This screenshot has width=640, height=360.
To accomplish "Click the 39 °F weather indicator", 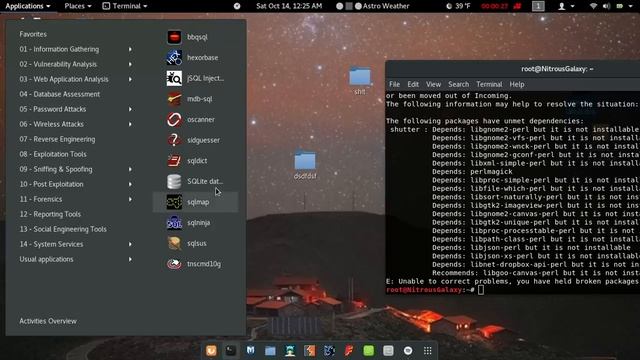I will [458, 6].
